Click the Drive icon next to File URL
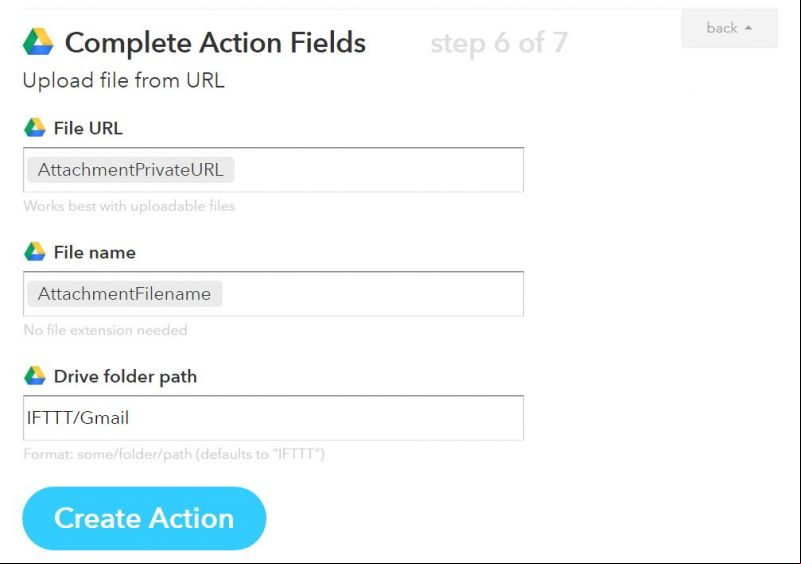The height and width of the screenshot is (564, 801). tap(35, 128)
